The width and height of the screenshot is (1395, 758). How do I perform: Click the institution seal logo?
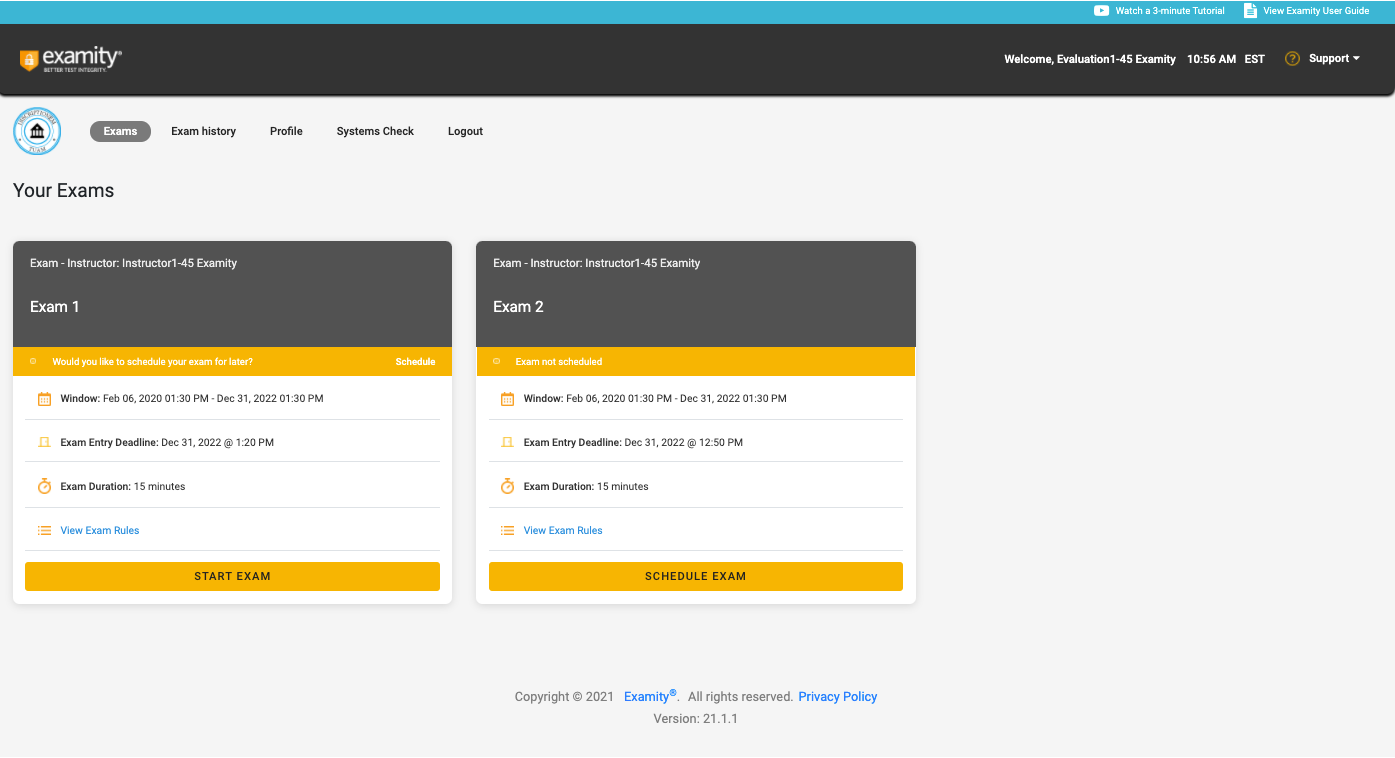tap(37, 132)
